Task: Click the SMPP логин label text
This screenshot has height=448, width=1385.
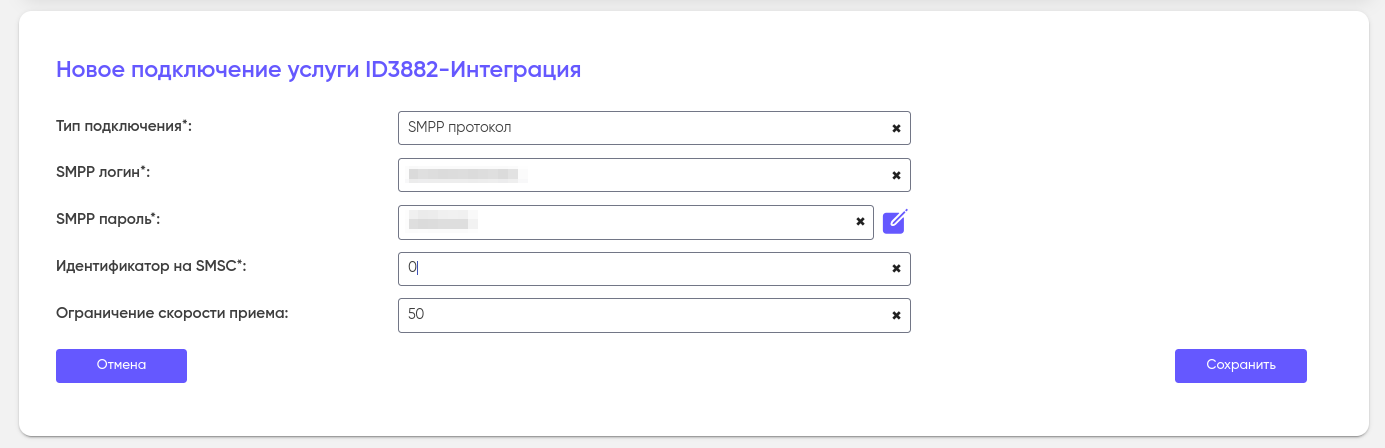Action: click(103, 172)
